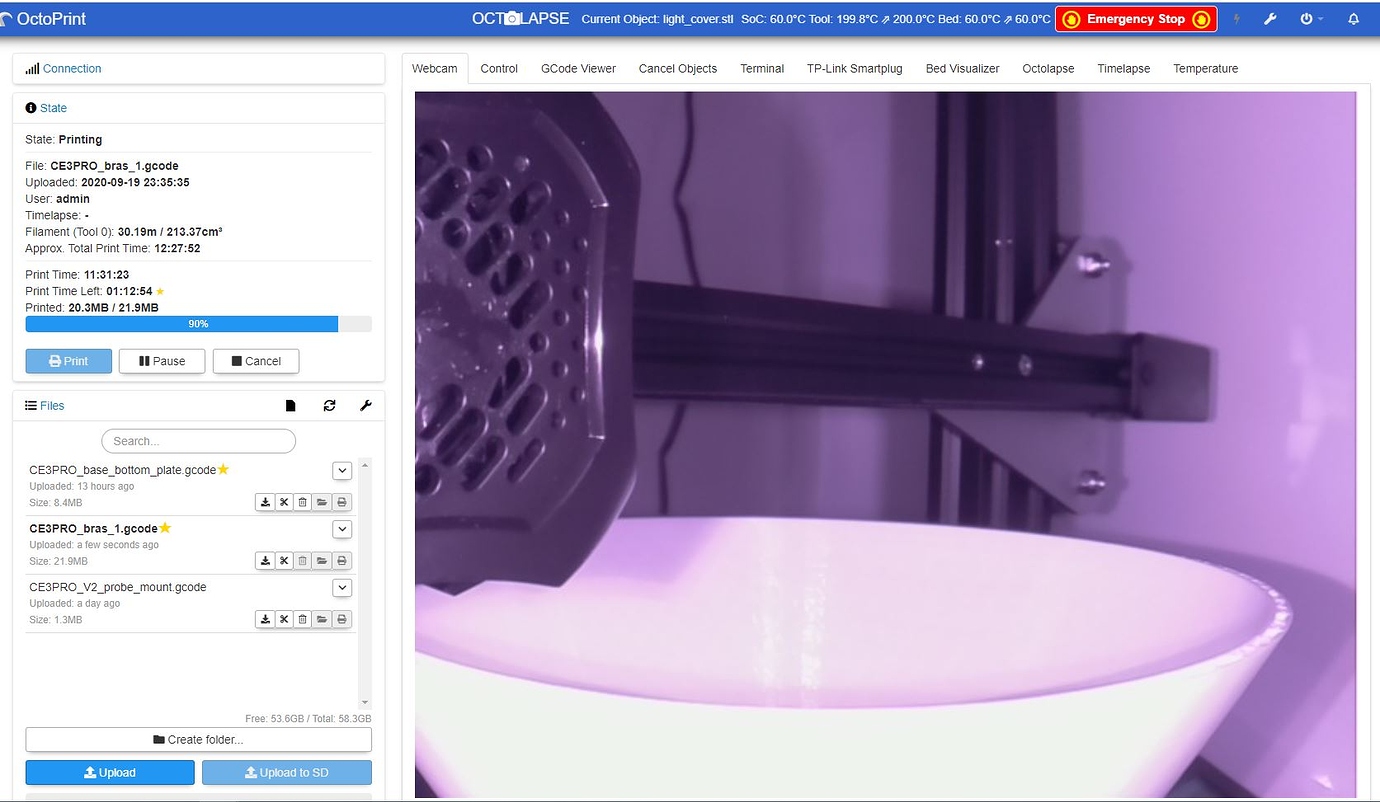1380x802 pixels.
Task: Download the CE3PRO_bras_1.gcode file
Action: tap(265, 560)
